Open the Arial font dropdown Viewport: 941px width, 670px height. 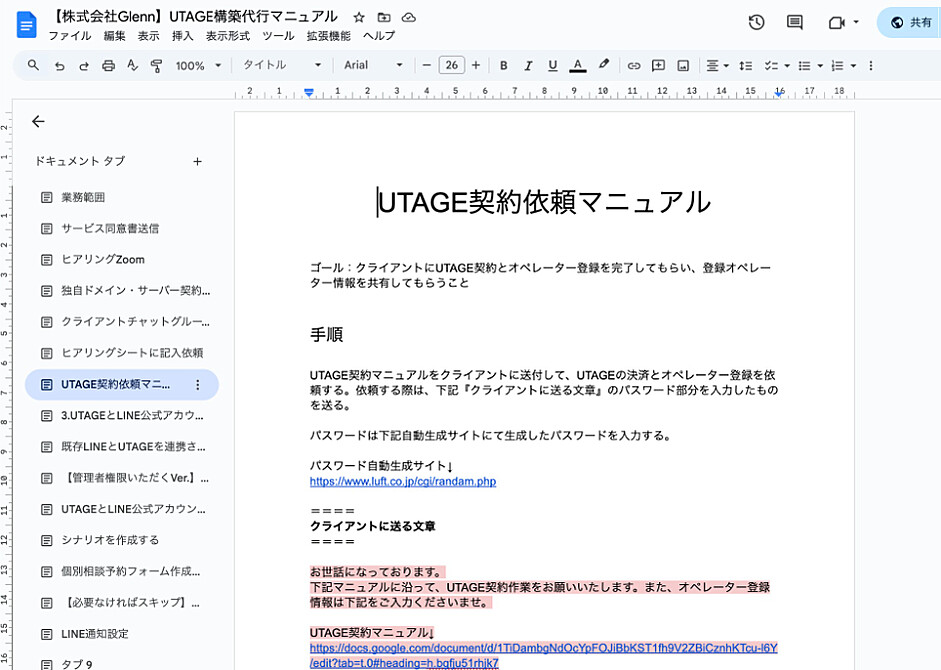372,65
